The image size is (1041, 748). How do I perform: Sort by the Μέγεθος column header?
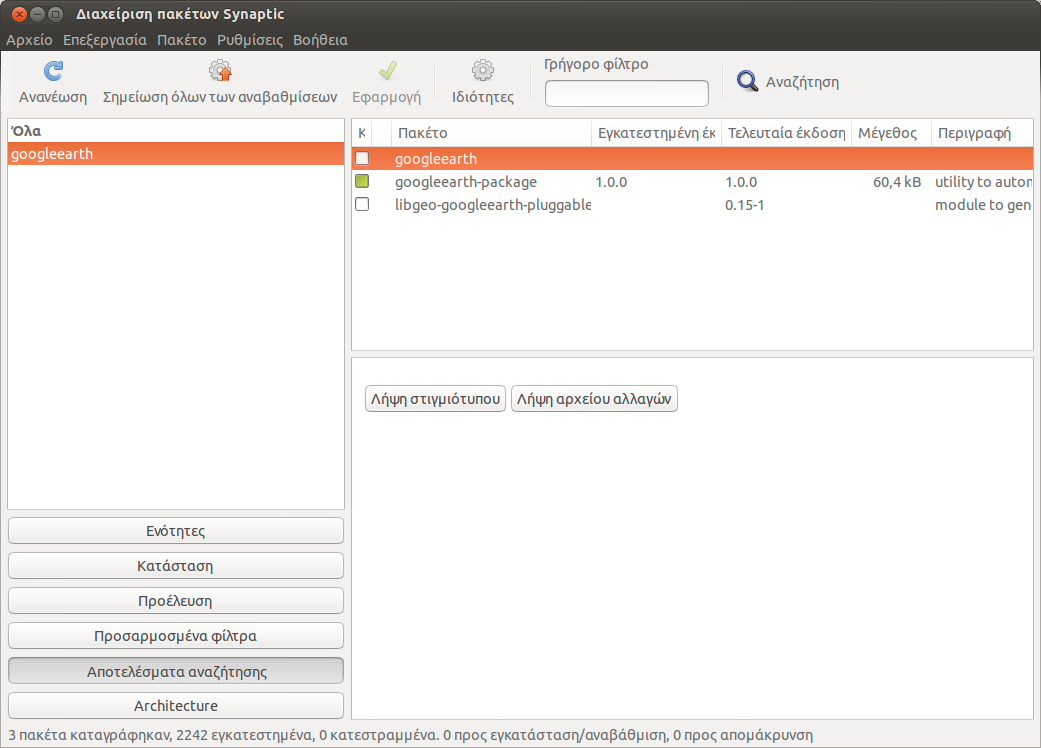(x=891, y=133)
